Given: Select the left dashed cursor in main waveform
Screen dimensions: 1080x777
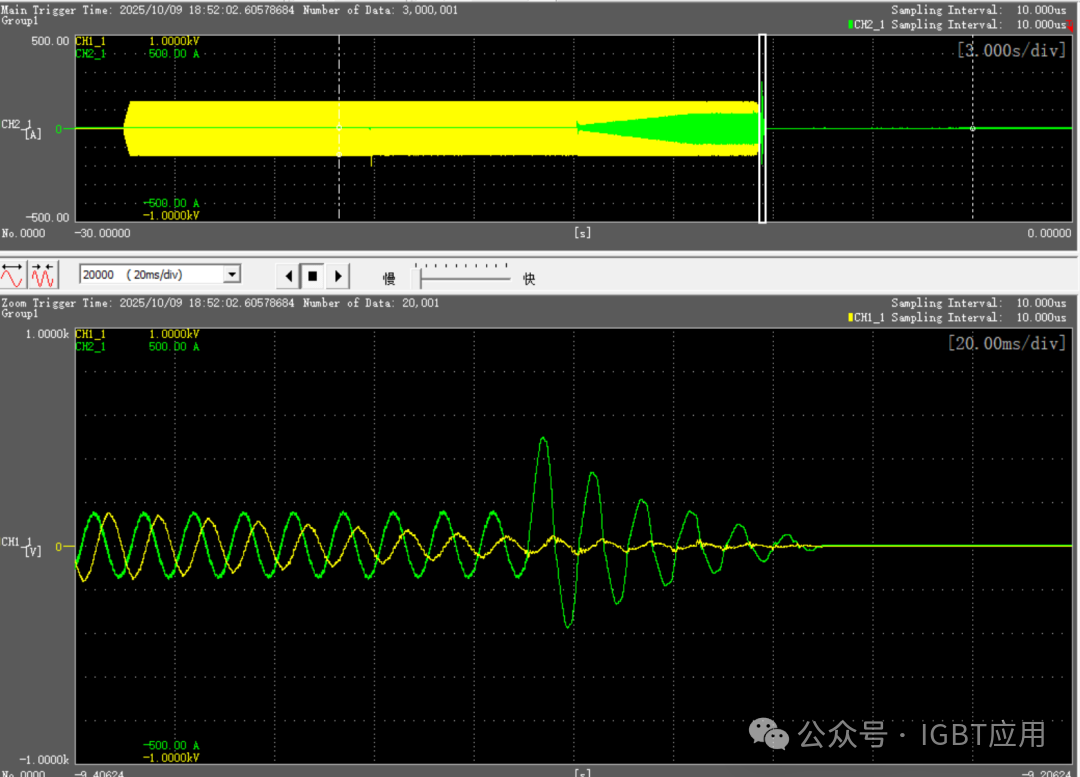Looking at the screenshot, I should (x=339, y=128).
